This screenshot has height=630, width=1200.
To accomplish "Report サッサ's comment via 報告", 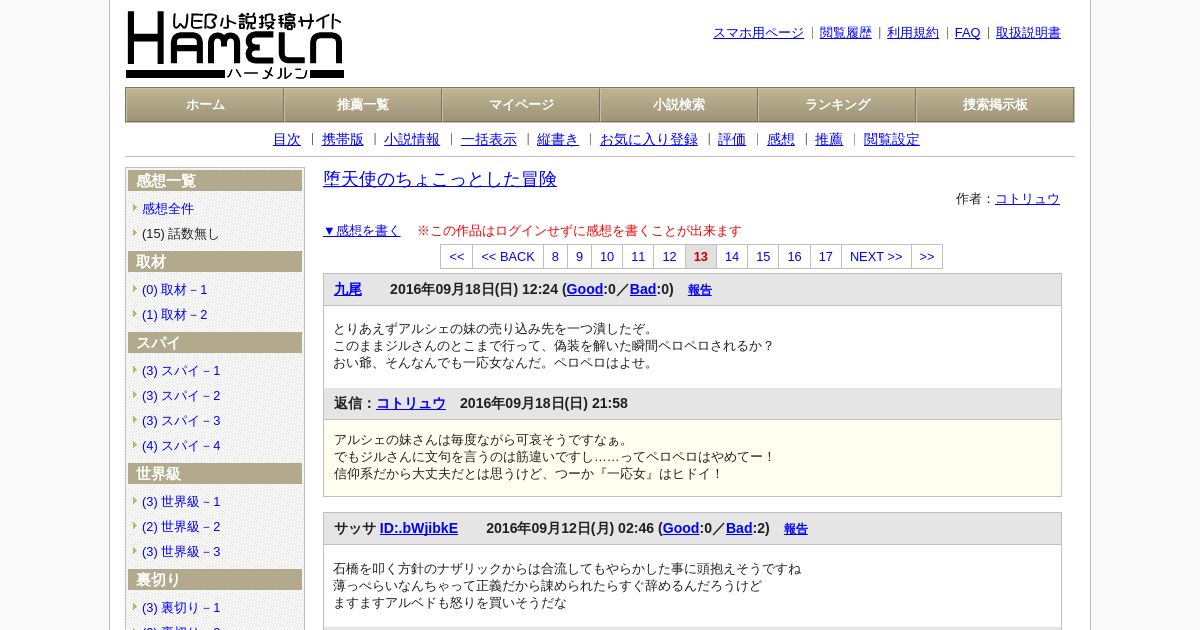I will (x=796, y=529).
